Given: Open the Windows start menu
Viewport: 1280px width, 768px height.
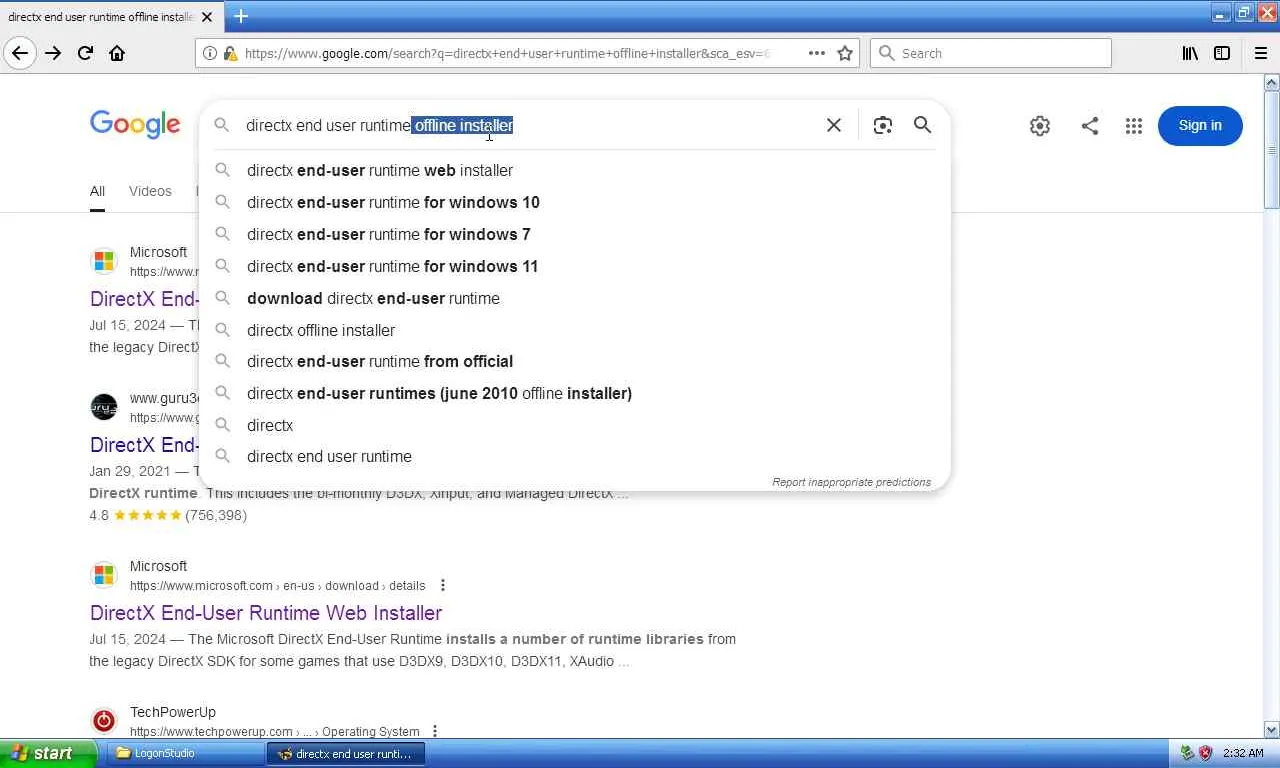Looking at the screenshot, I should point(48,753).
